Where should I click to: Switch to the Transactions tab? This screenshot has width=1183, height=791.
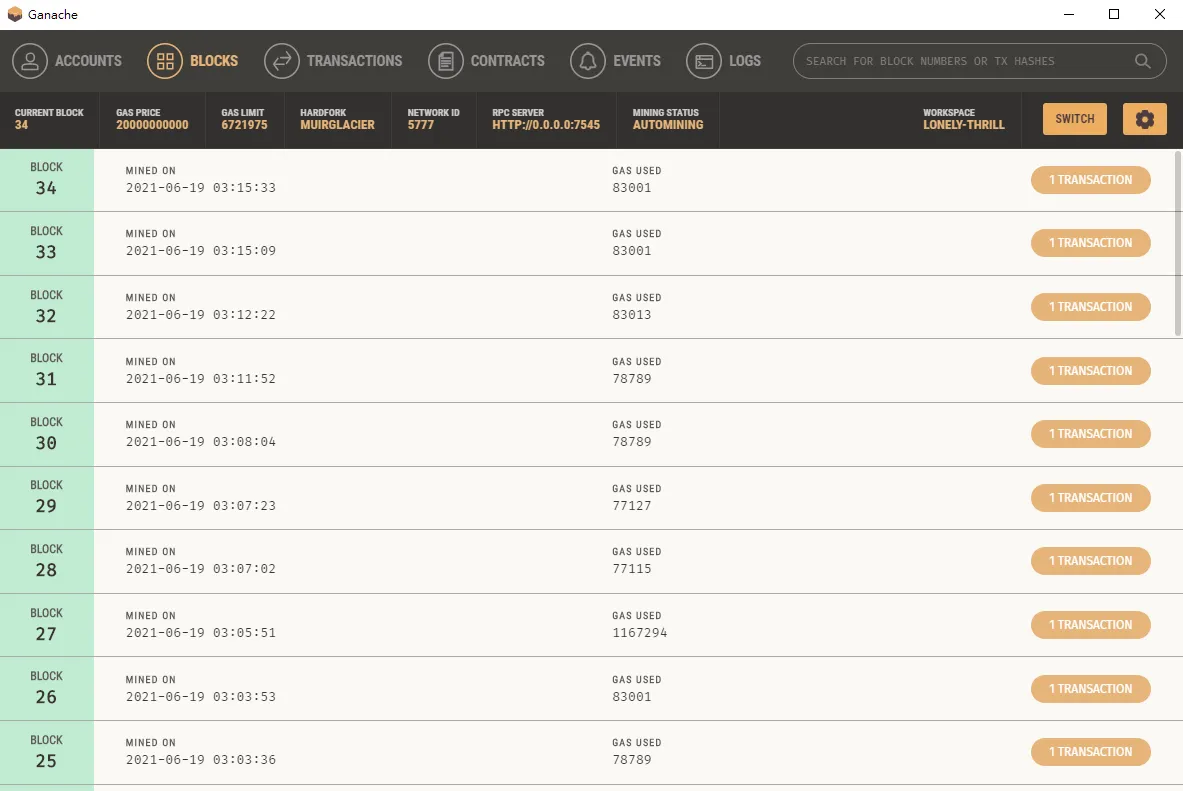(x=354, y=61)
